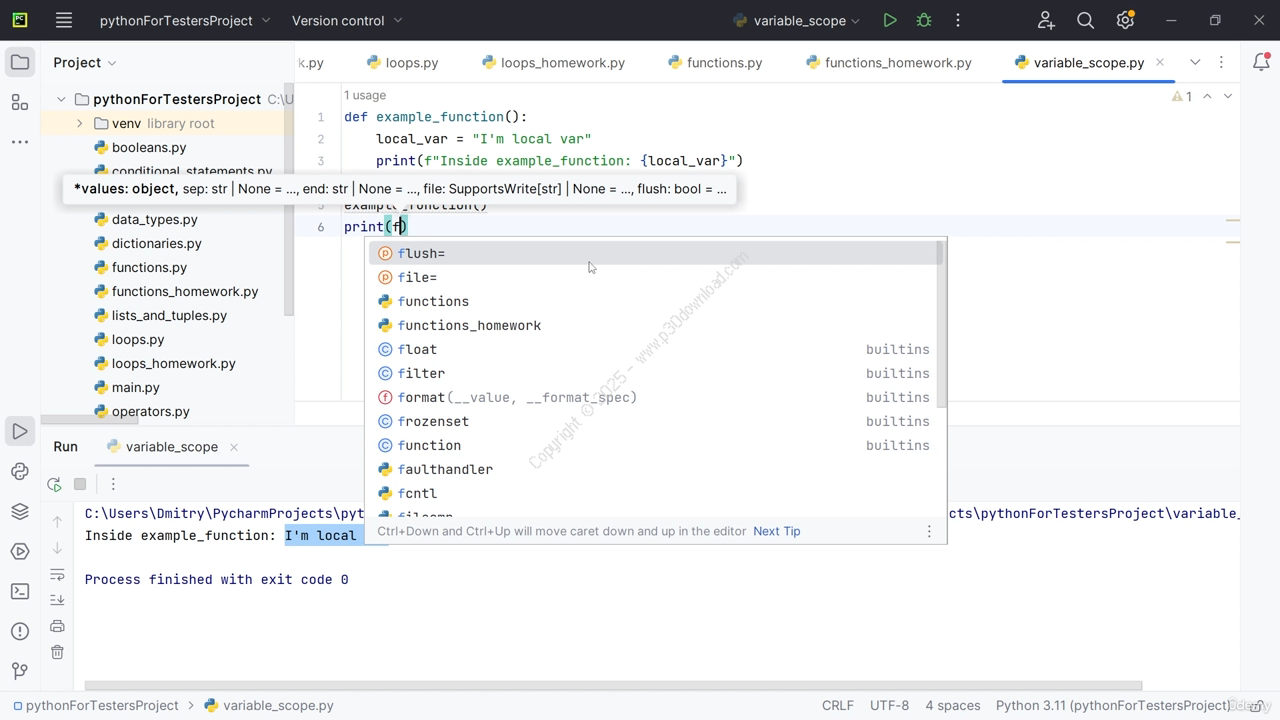Clear all run console output
1280x720 pixels.
57,652
